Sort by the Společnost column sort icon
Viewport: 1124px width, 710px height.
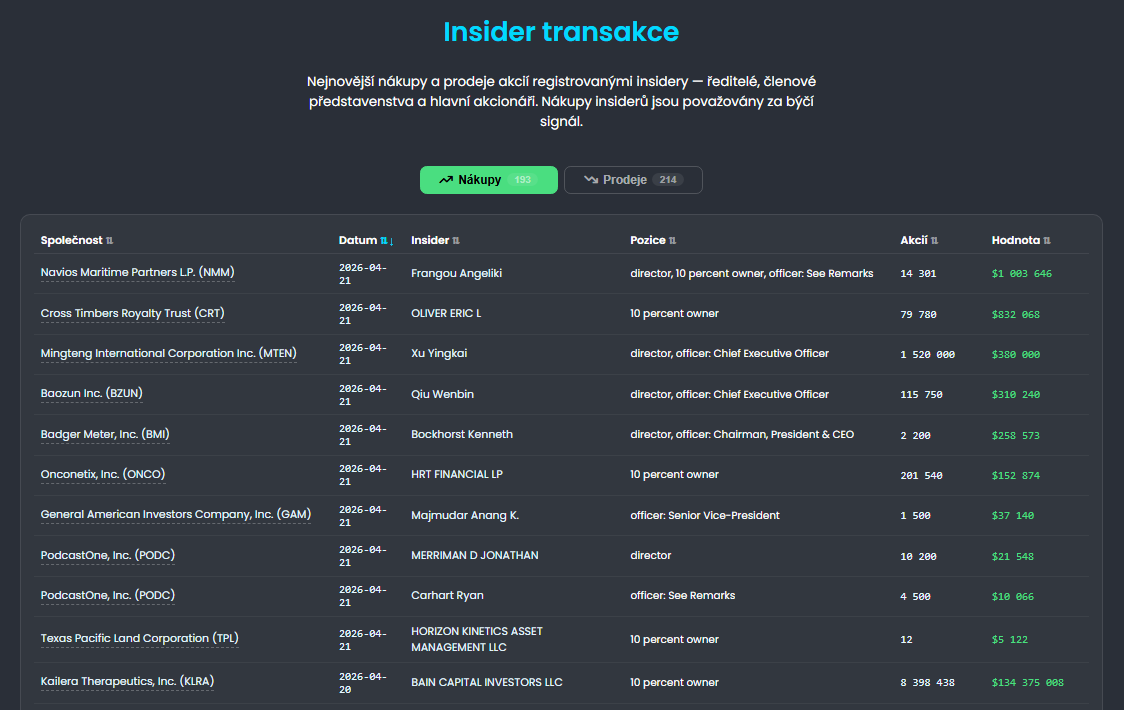(110, 241)
